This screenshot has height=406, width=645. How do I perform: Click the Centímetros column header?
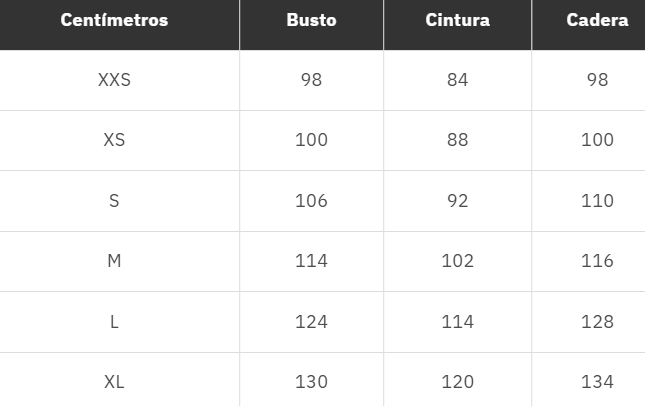click(114, 21)
